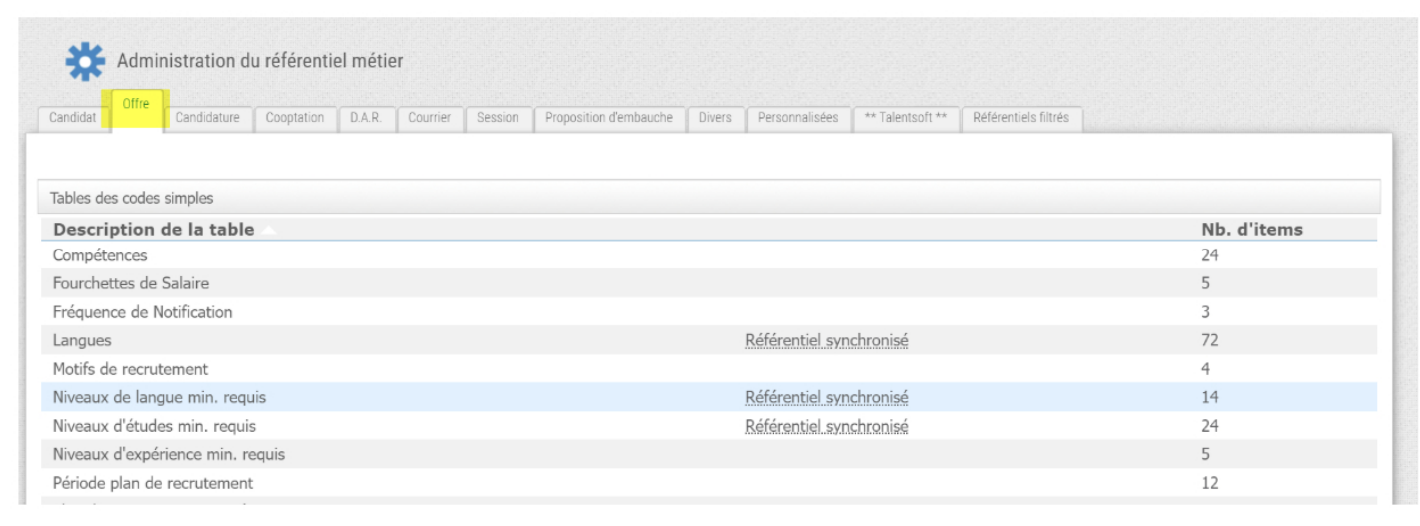Open the Compétences table row
1420x526 pixels.
[x=100, y=256]
